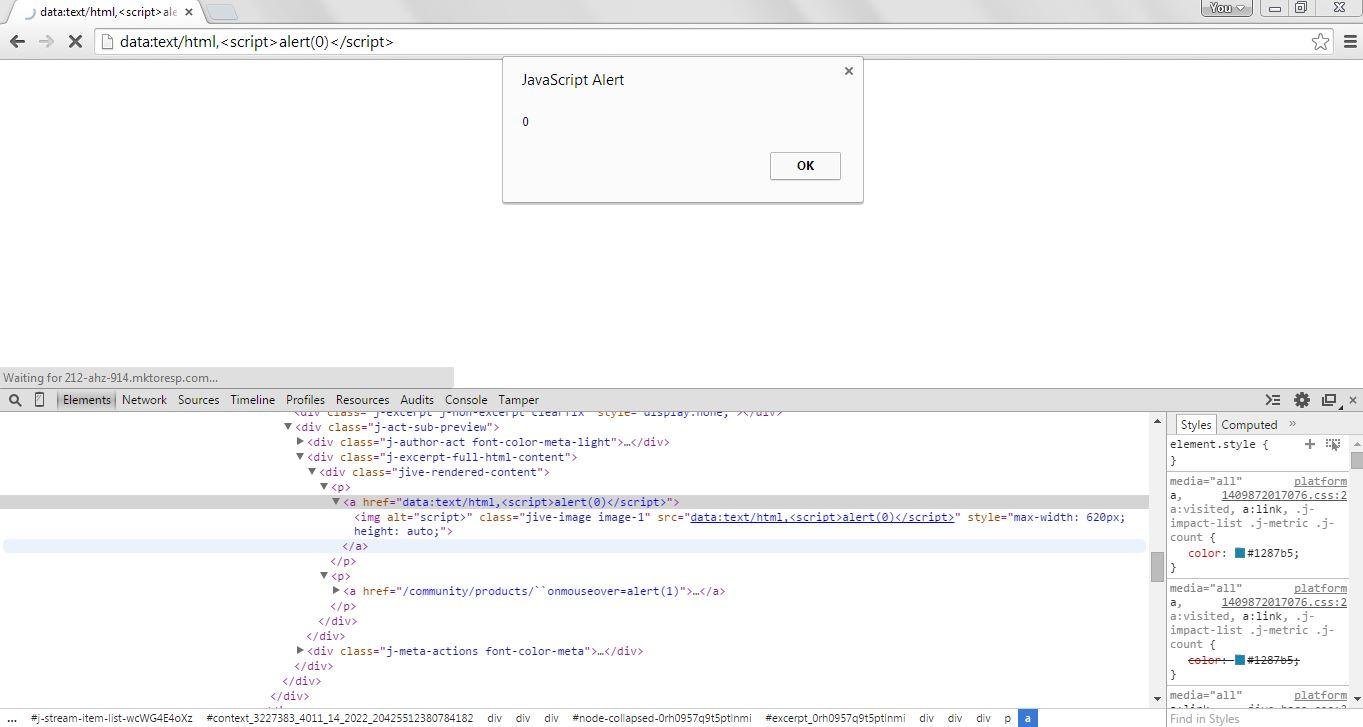The image size is (1363, 727).
Task: Toggle the element state icon in Styles
Action: pyautogui.click(x=1333, y=444)
